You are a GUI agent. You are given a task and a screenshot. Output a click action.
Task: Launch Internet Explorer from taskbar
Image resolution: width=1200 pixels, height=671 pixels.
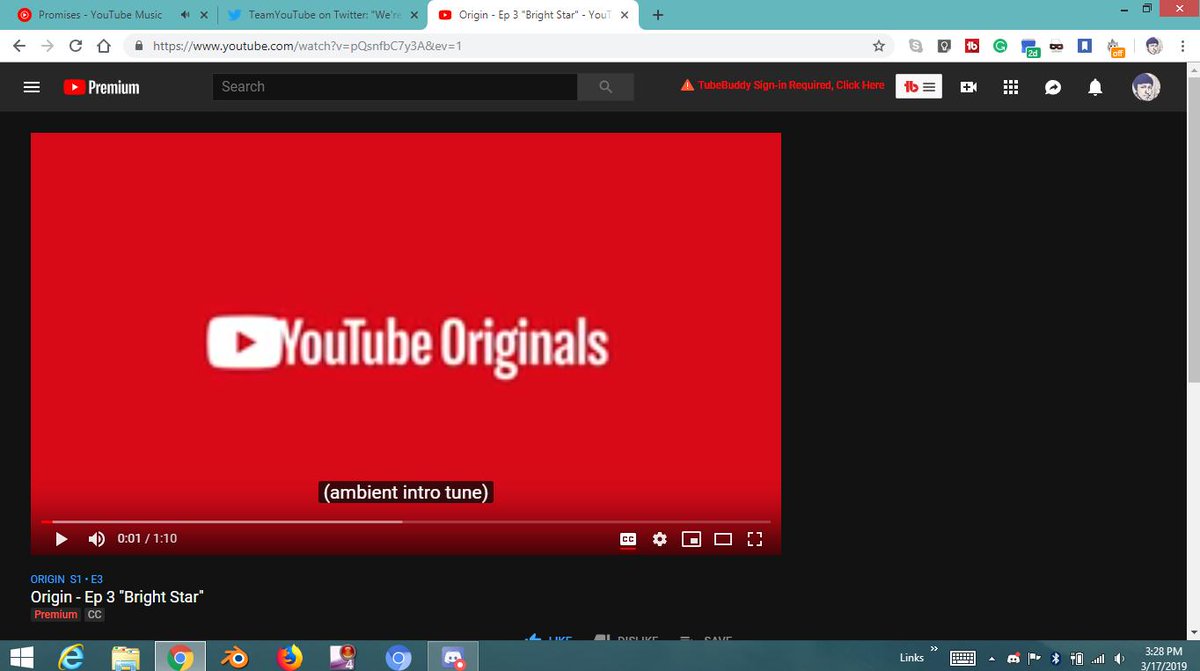pyautogui.click(x=72, y=657)
